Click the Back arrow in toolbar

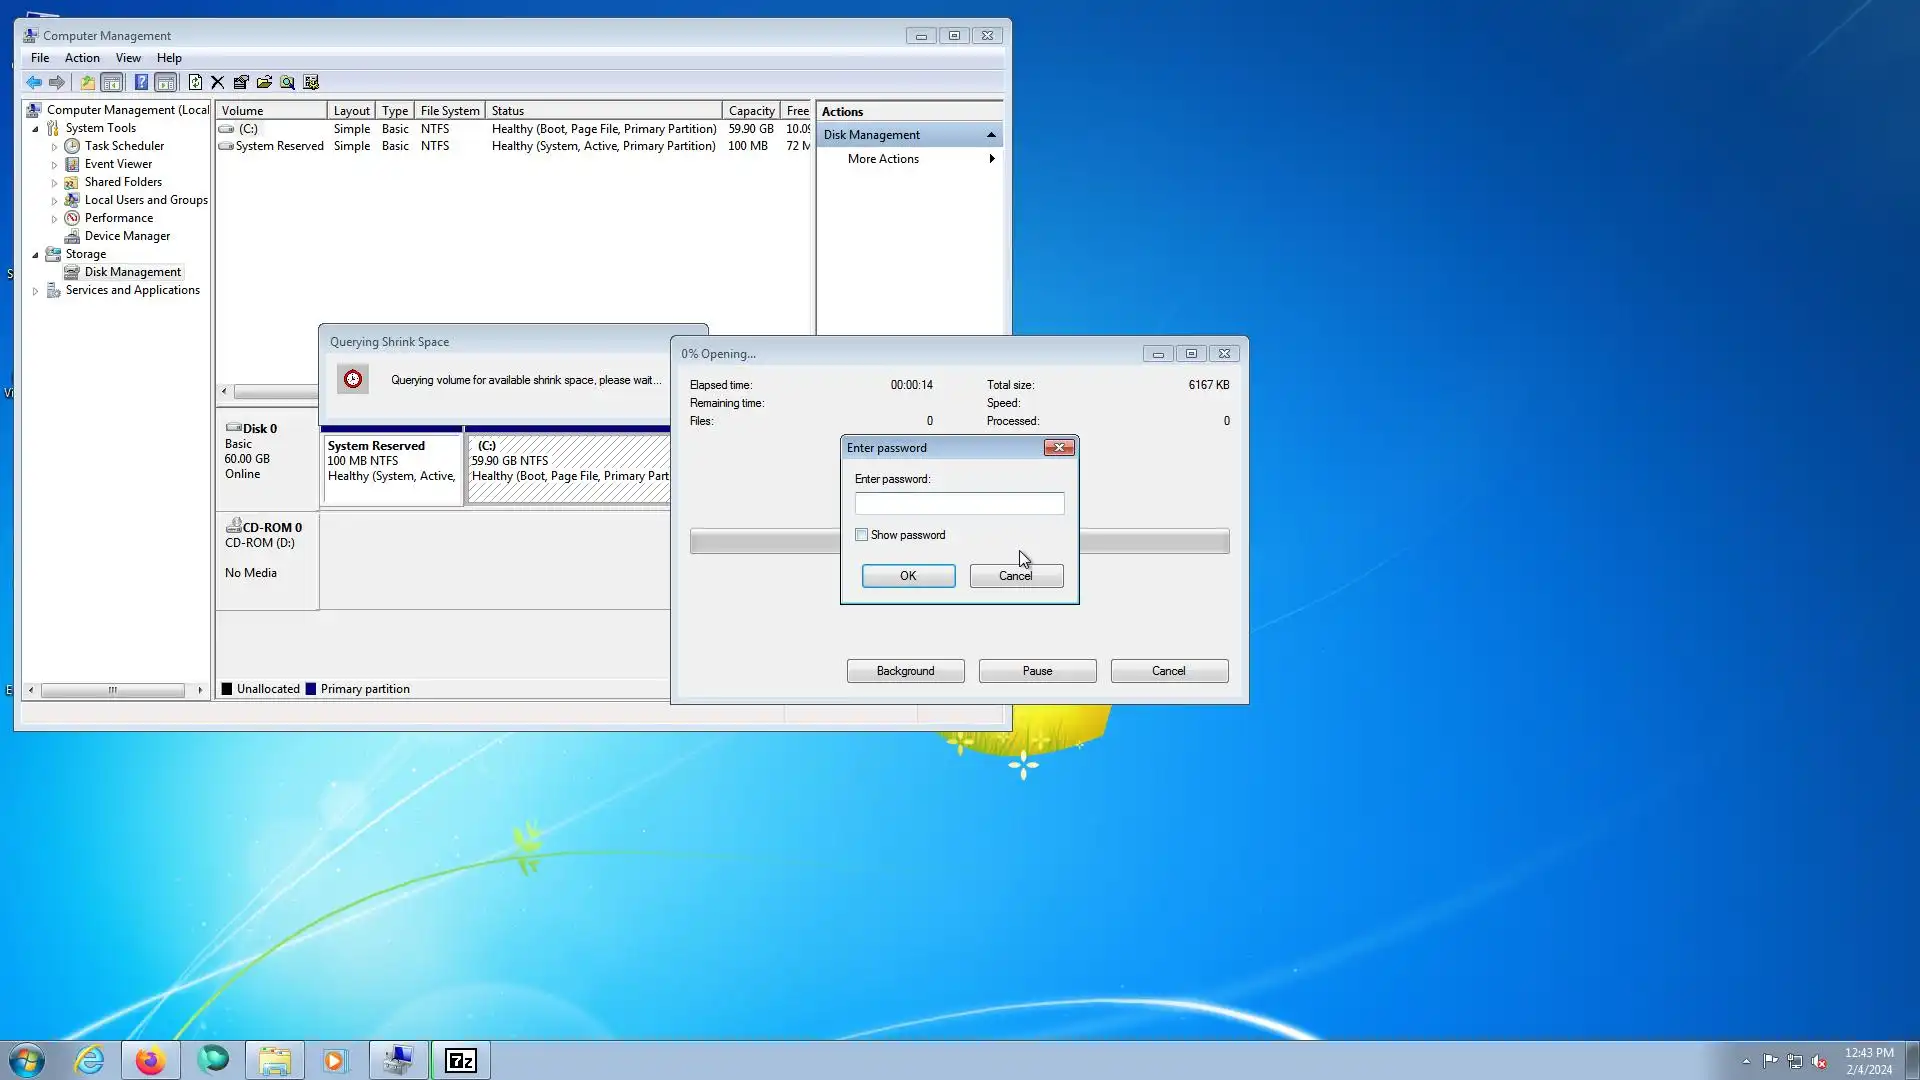pos(34,82)
